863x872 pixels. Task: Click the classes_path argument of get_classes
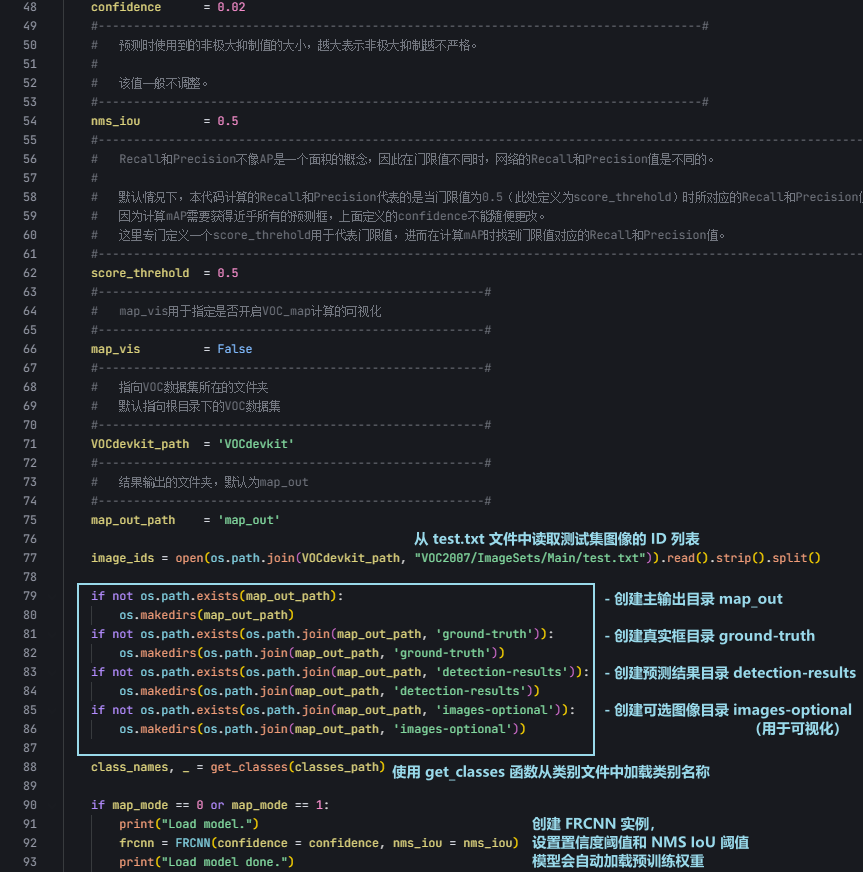tap(335, 767)
